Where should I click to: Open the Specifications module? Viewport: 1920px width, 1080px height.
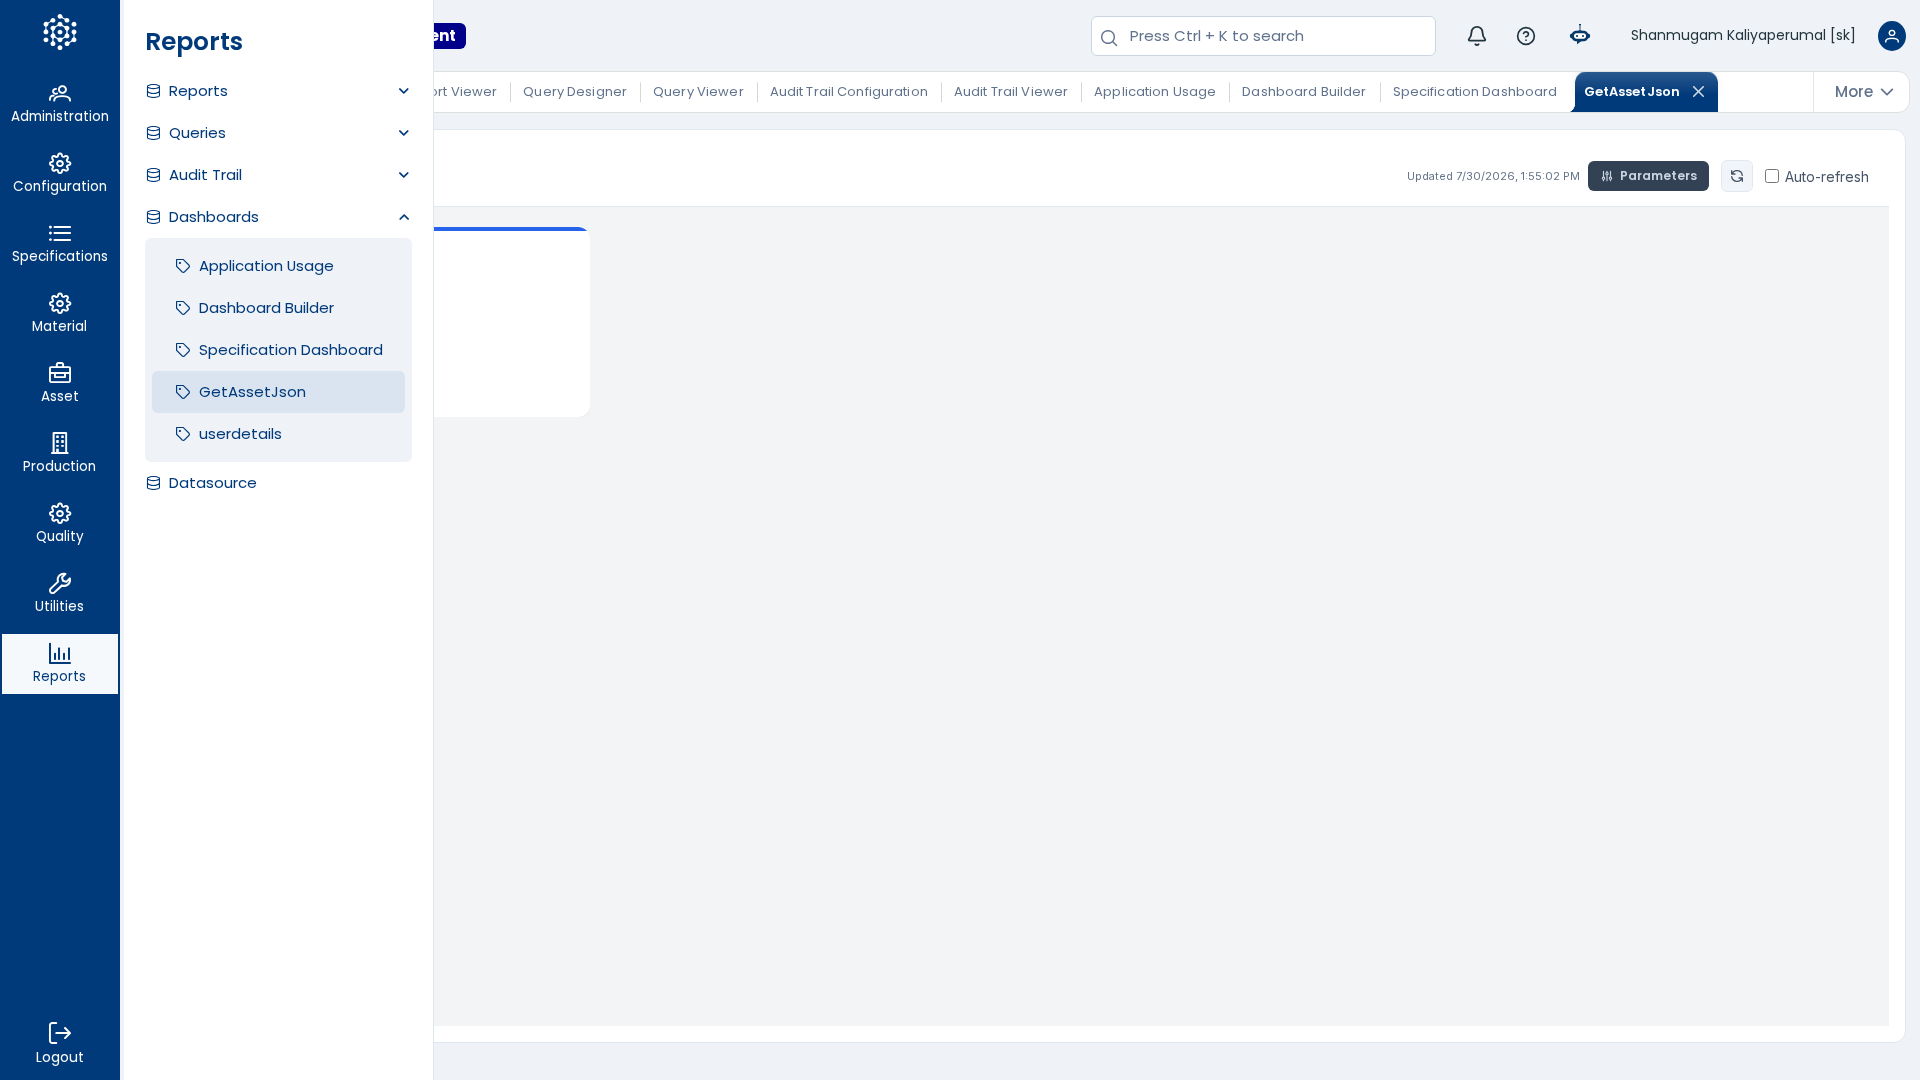point(60,244)
